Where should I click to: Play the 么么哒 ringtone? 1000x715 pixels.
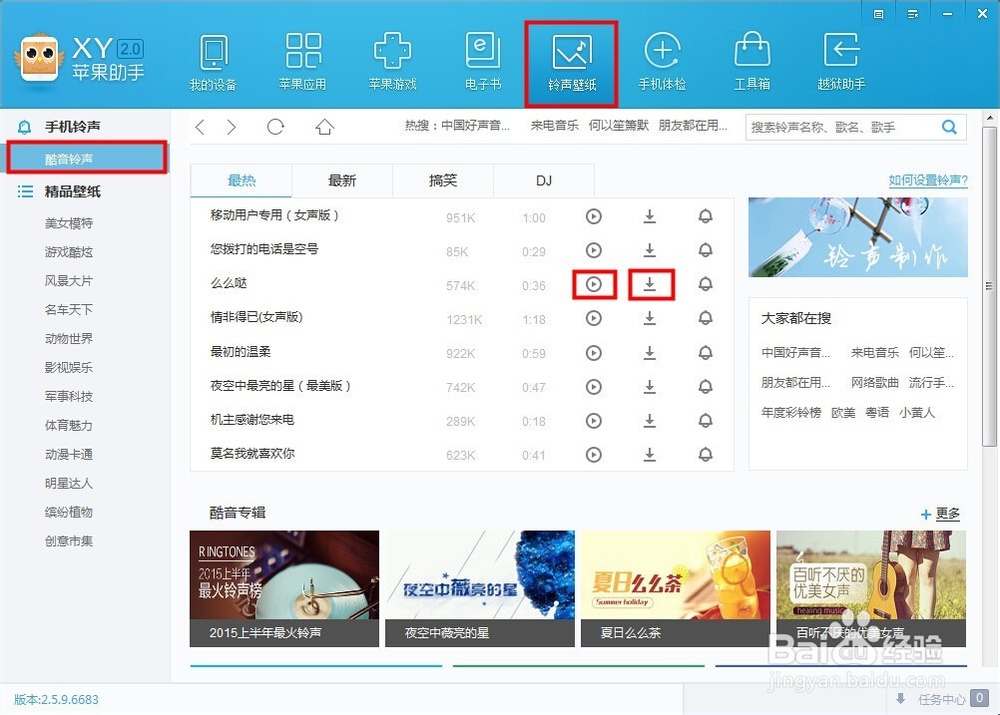pyautogui.click(x=594, y=284)
